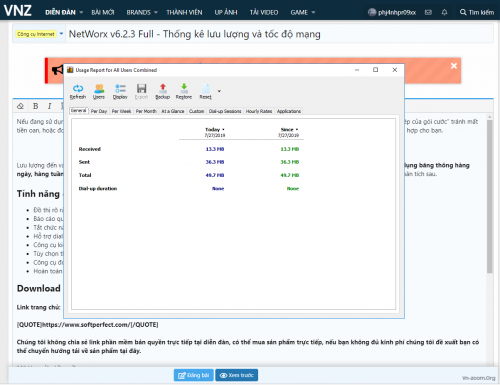Screen dimensions: 500x385
Task: Switch to the General tab
Action: point(79,111)
